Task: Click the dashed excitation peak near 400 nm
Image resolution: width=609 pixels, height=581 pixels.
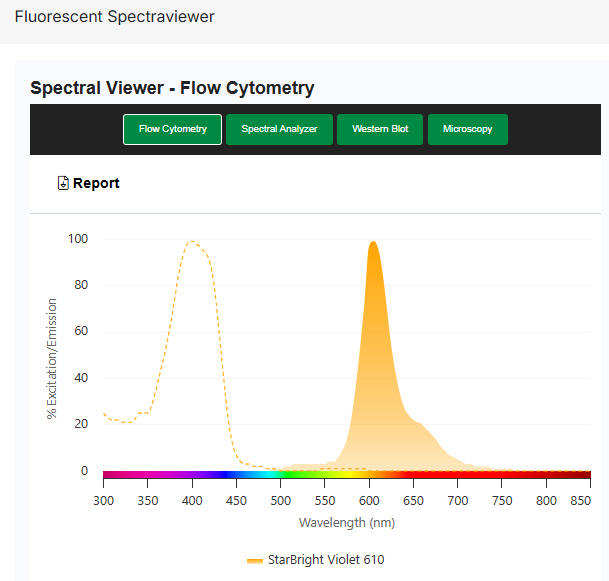Action: pyautogui.click(x=191, y=242)
